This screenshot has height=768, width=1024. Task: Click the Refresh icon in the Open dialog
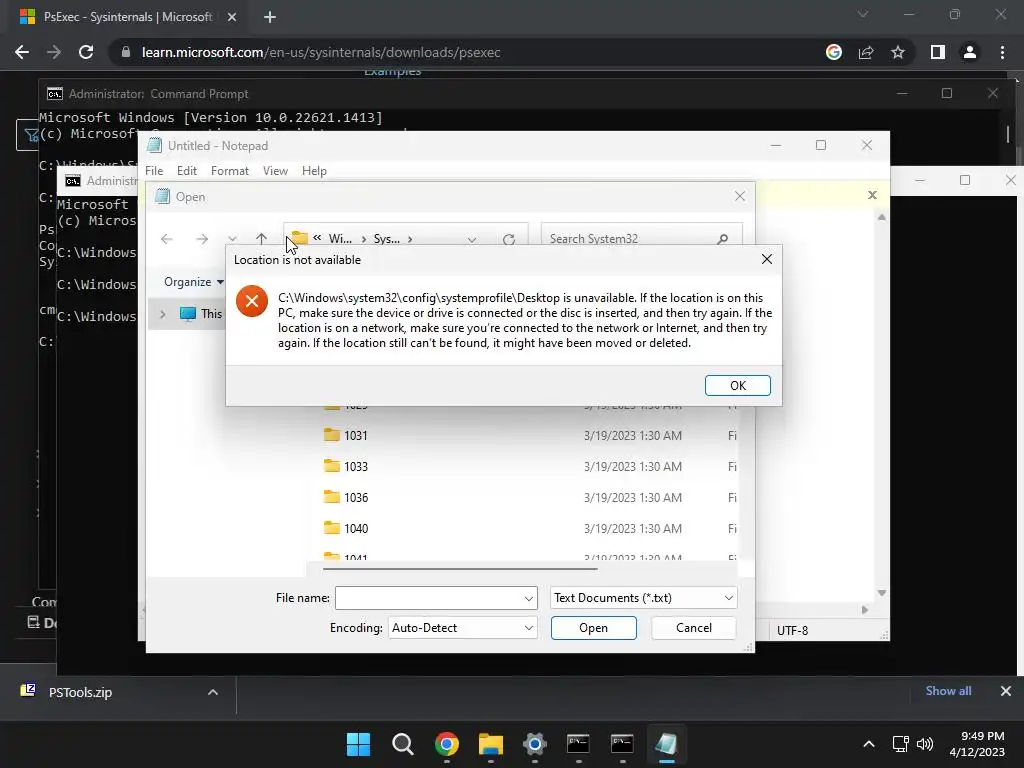[x=509, y=239]
